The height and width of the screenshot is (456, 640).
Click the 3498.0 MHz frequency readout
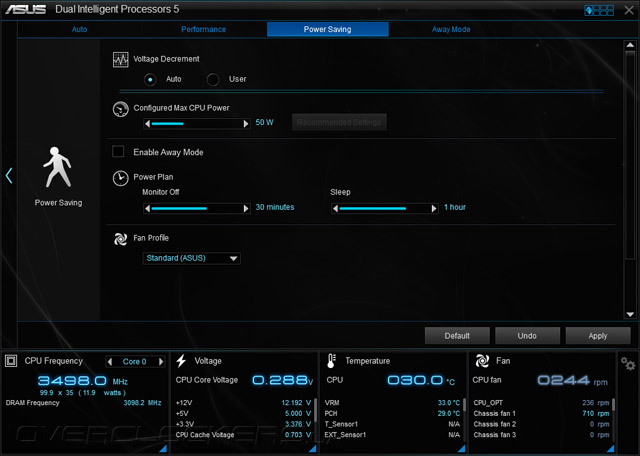click(x=82, y=381)
